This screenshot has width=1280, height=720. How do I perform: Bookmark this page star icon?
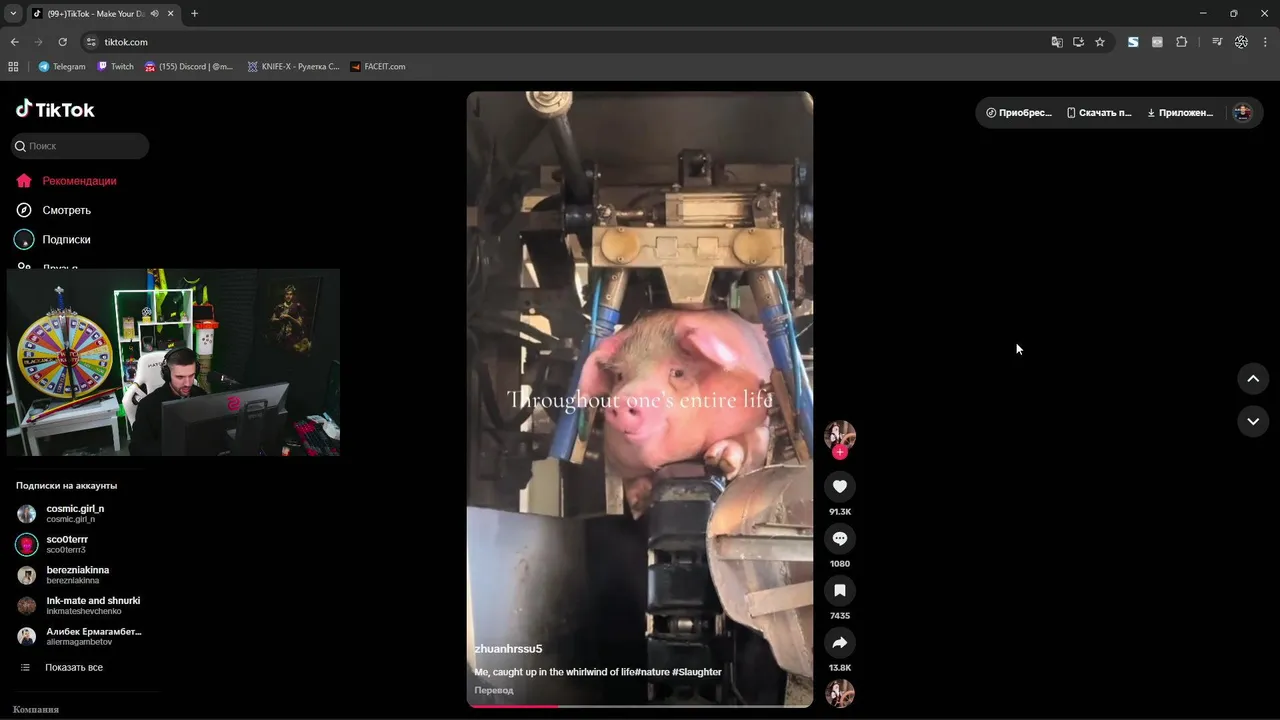coord(1100,42)
